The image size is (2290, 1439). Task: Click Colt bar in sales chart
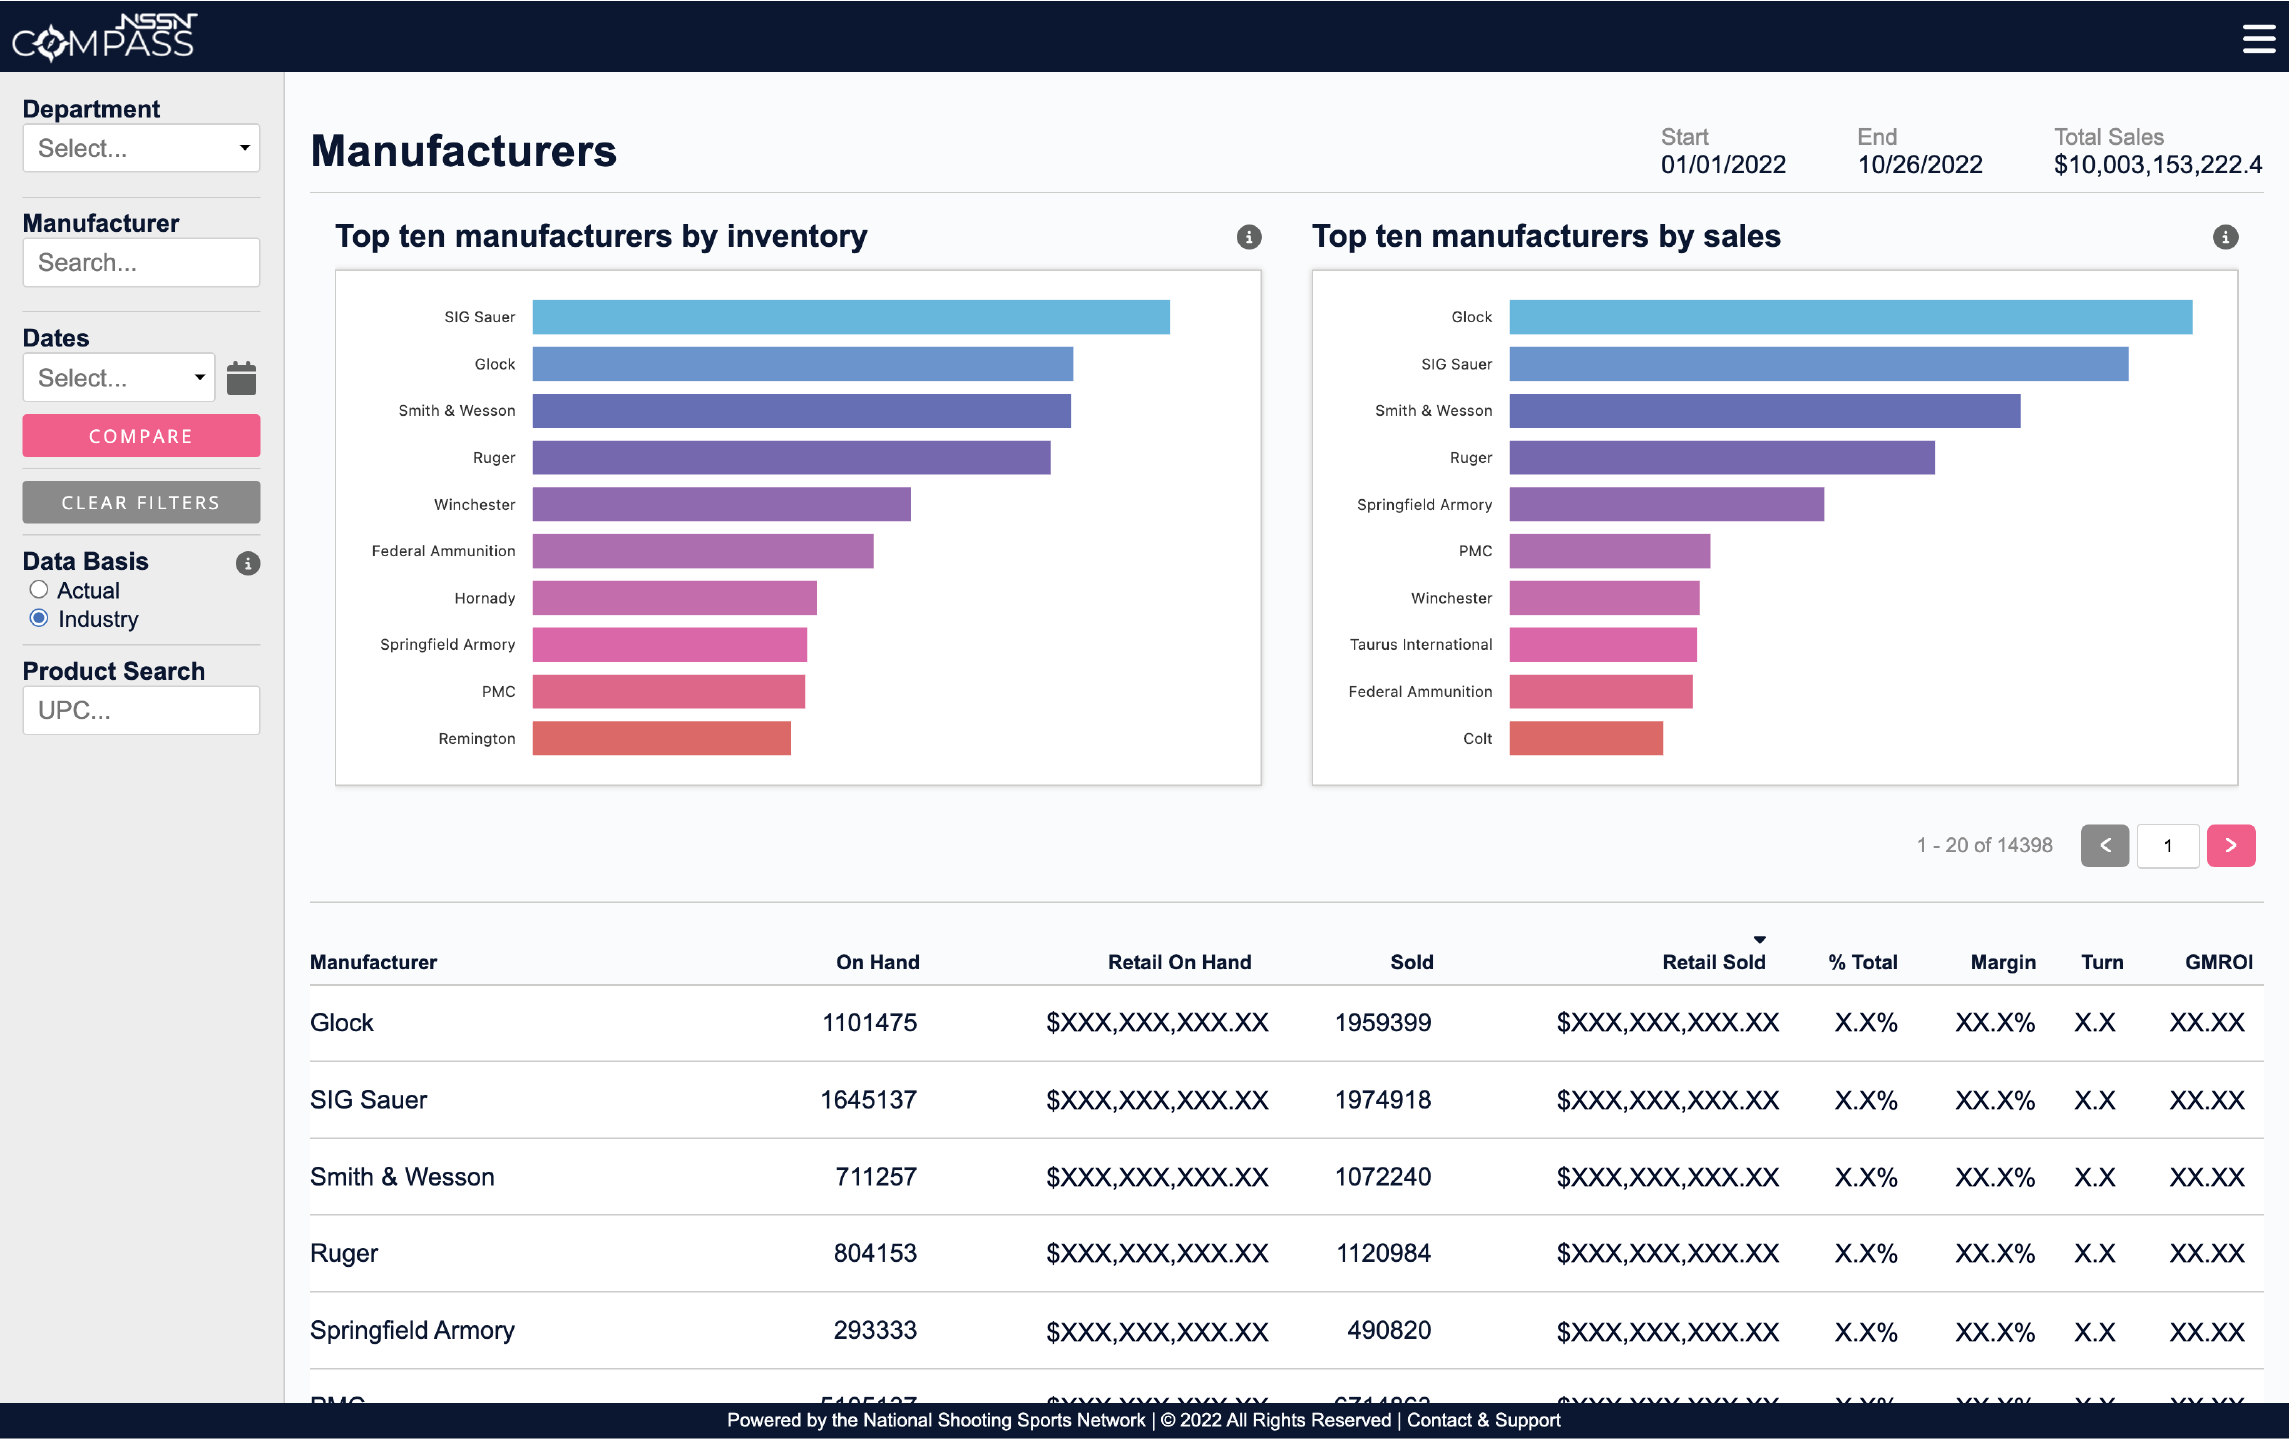(x=1586, y=738)
